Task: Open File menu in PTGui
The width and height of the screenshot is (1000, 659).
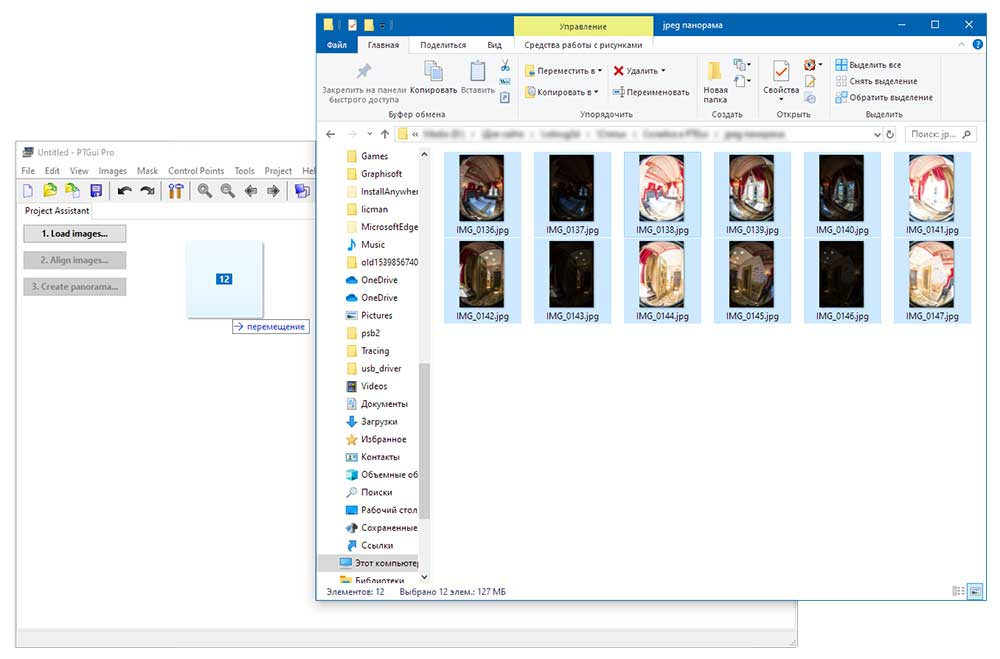Action: pos(28,171)
